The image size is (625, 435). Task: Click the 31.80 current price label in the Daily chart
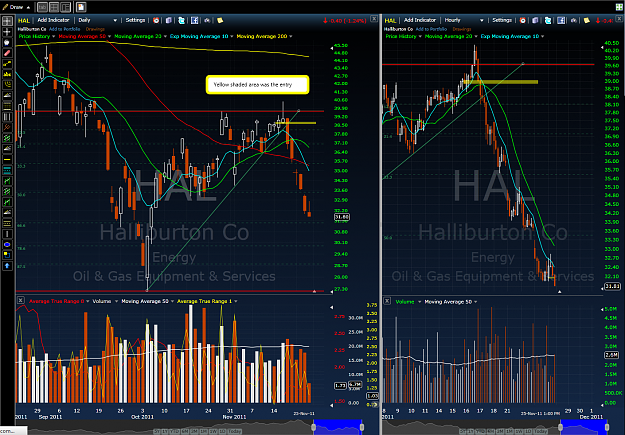[342, 217]
